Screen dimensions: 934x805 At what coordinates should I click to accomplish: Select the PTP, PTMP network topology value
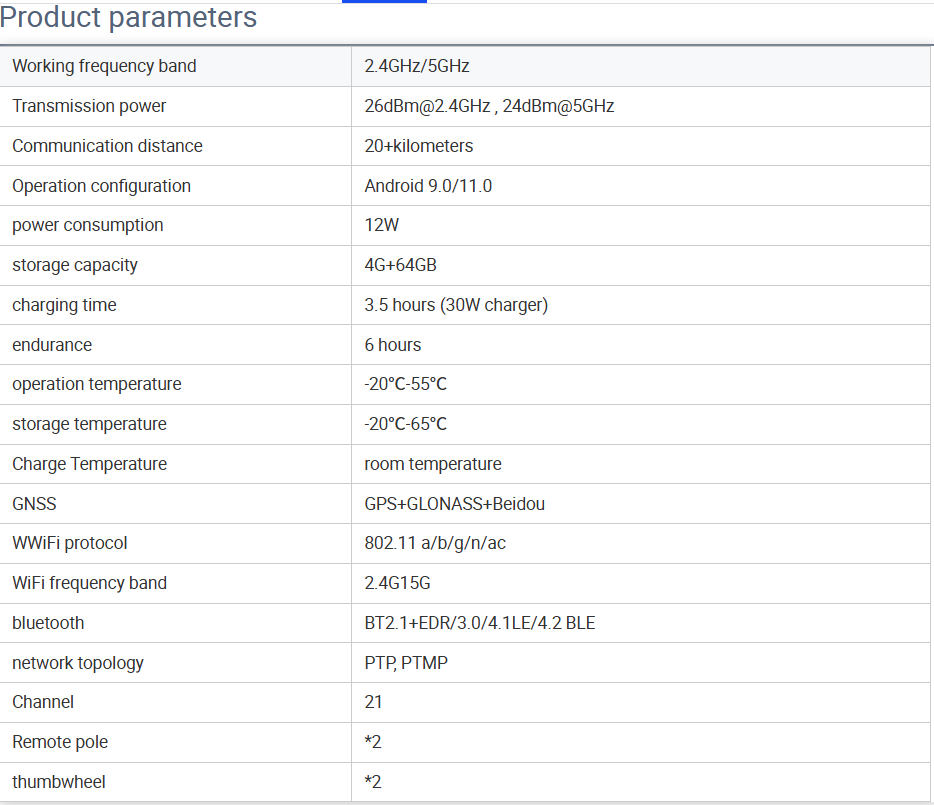(x=406, y=663)
